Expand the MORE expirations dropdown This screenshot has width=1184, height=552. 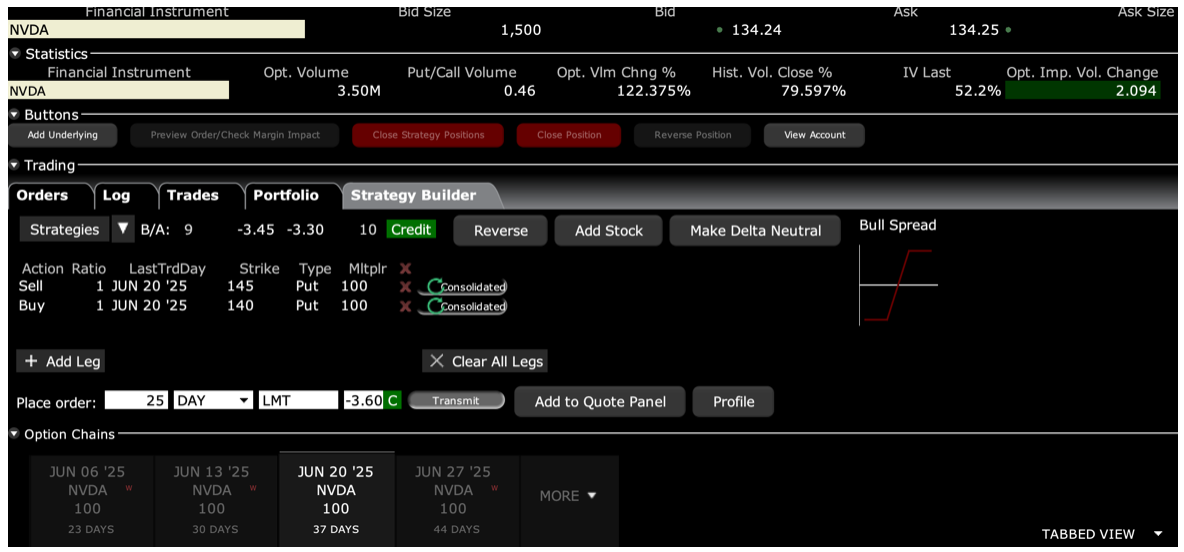coord(568,496)
